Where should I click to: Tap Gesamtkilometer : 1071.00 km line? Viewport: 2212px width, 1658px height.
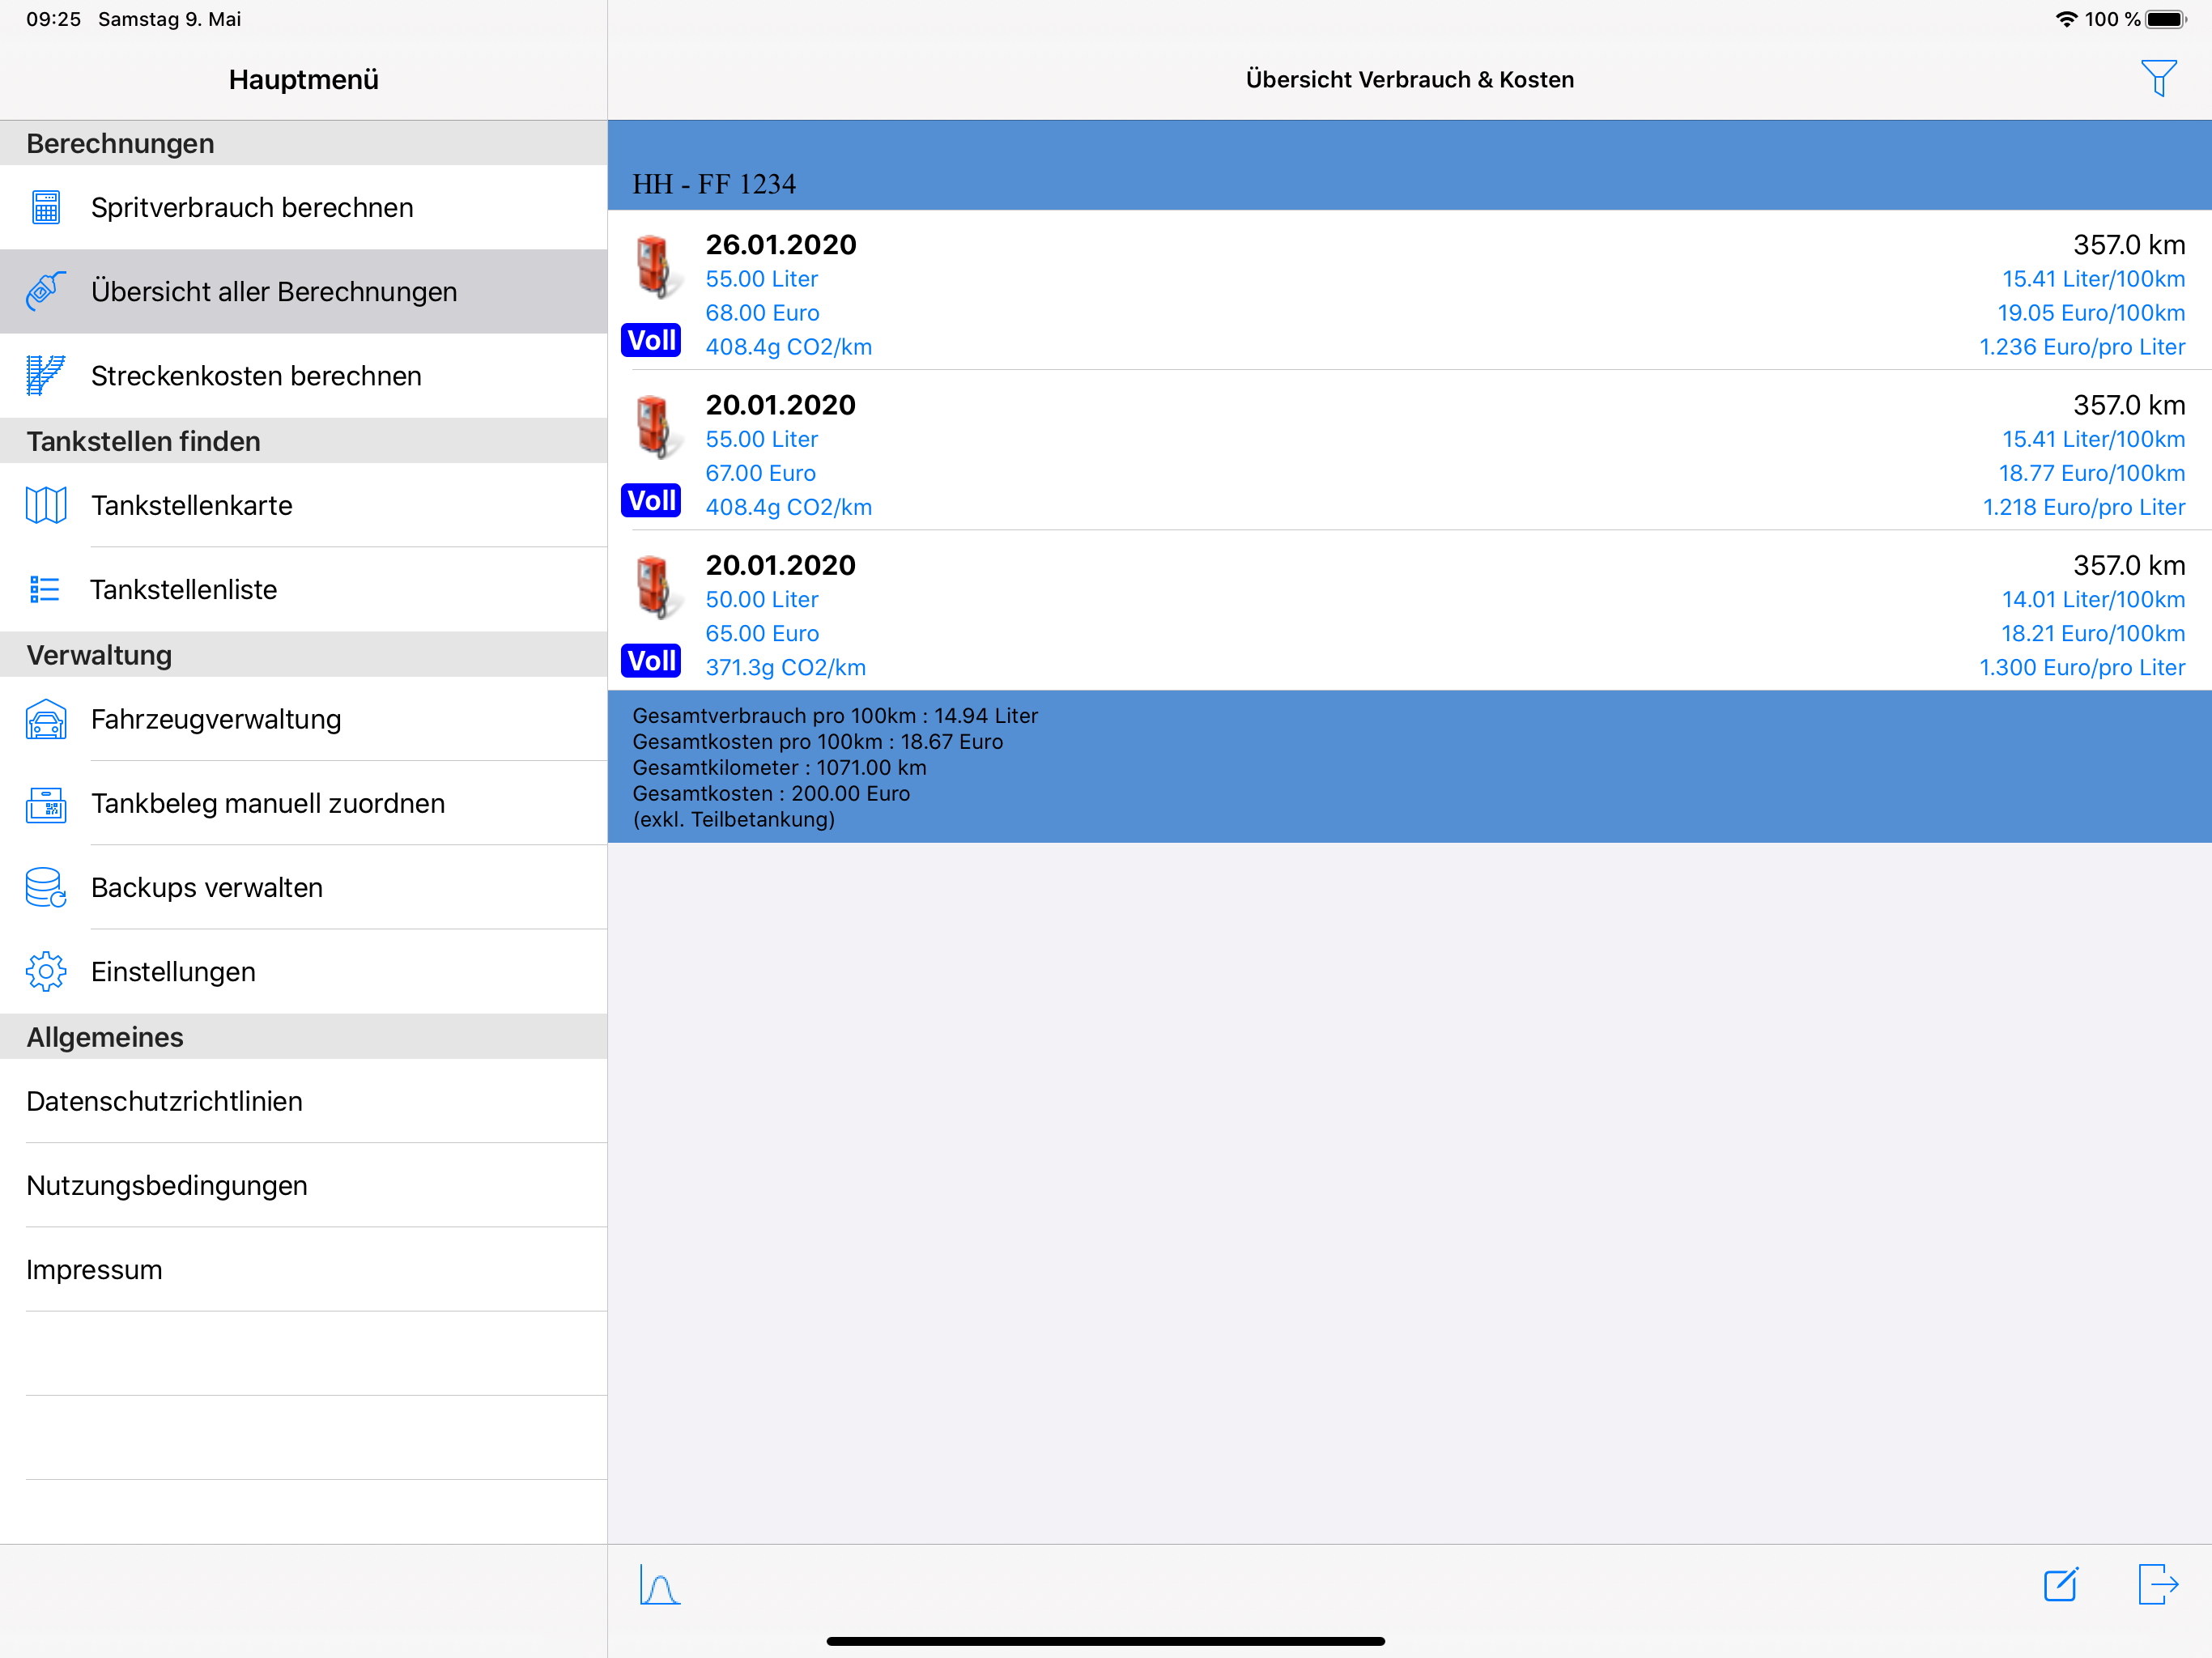[779, 768]
